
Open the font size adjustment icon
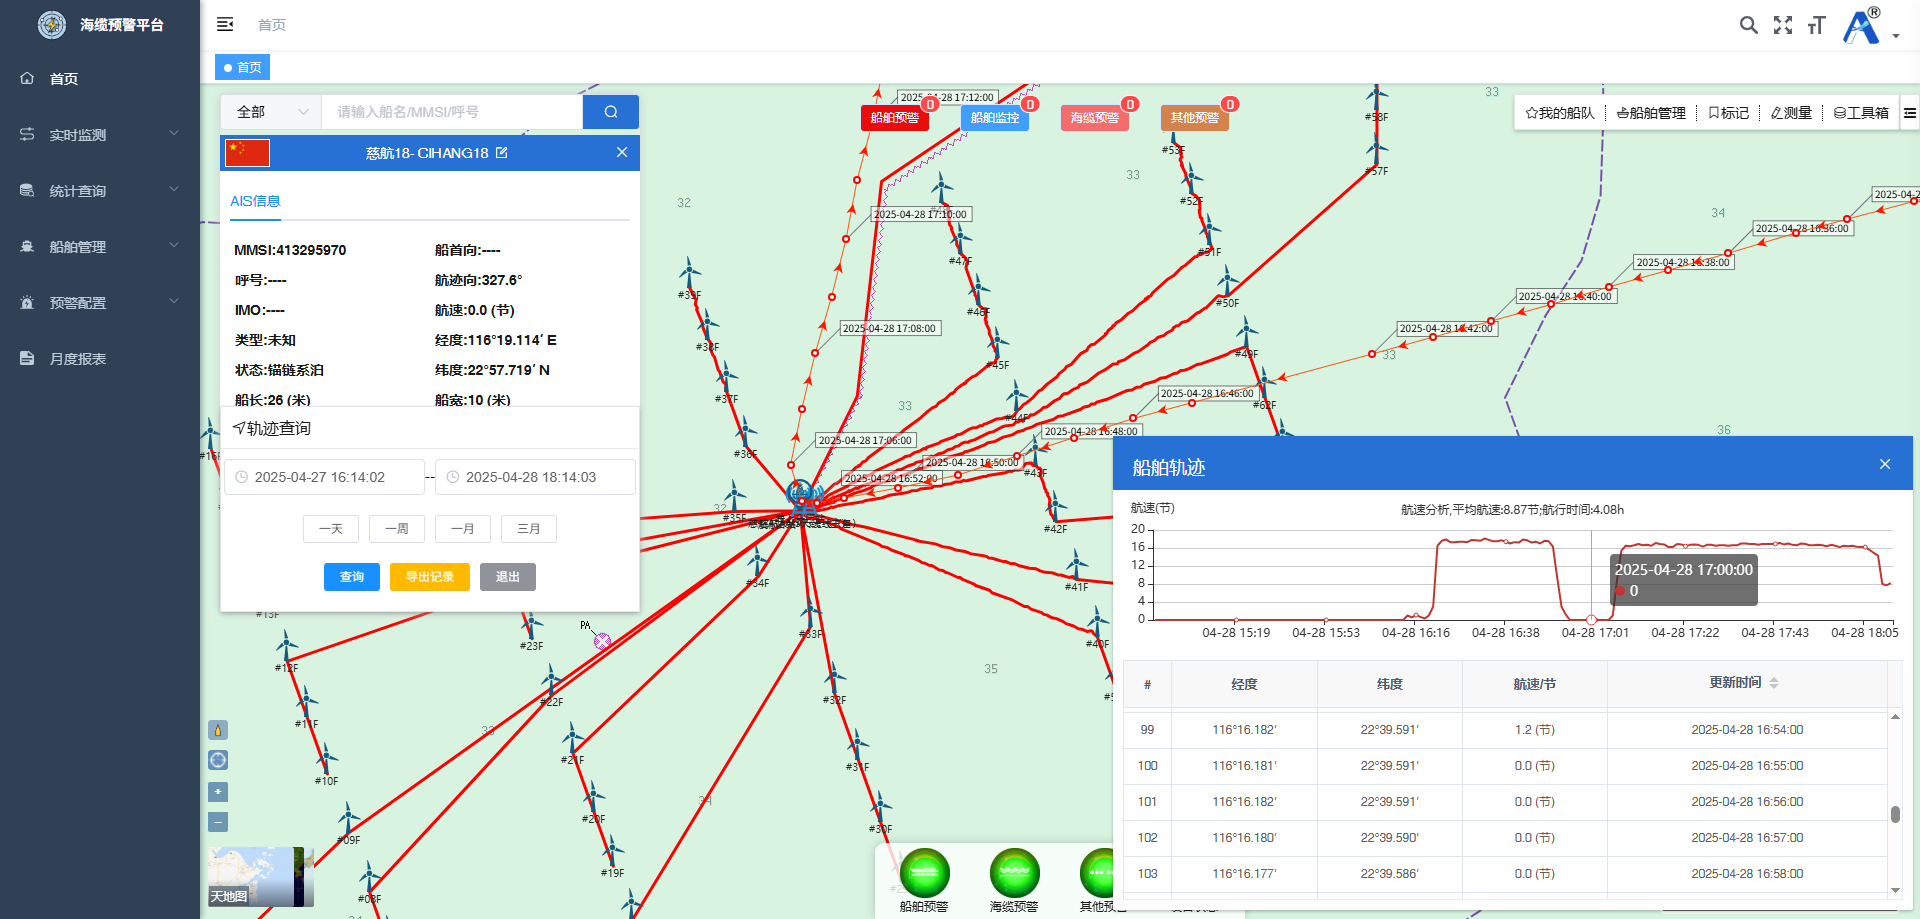tap(1817, 25)
